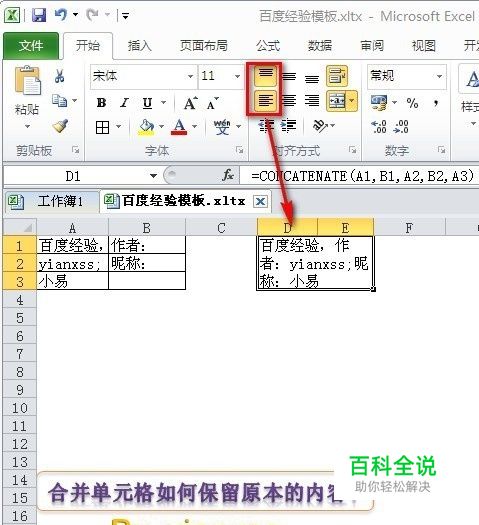Open 剪贴板 pane launcher
The image size is (479, 525).
(x=76, y=150)
